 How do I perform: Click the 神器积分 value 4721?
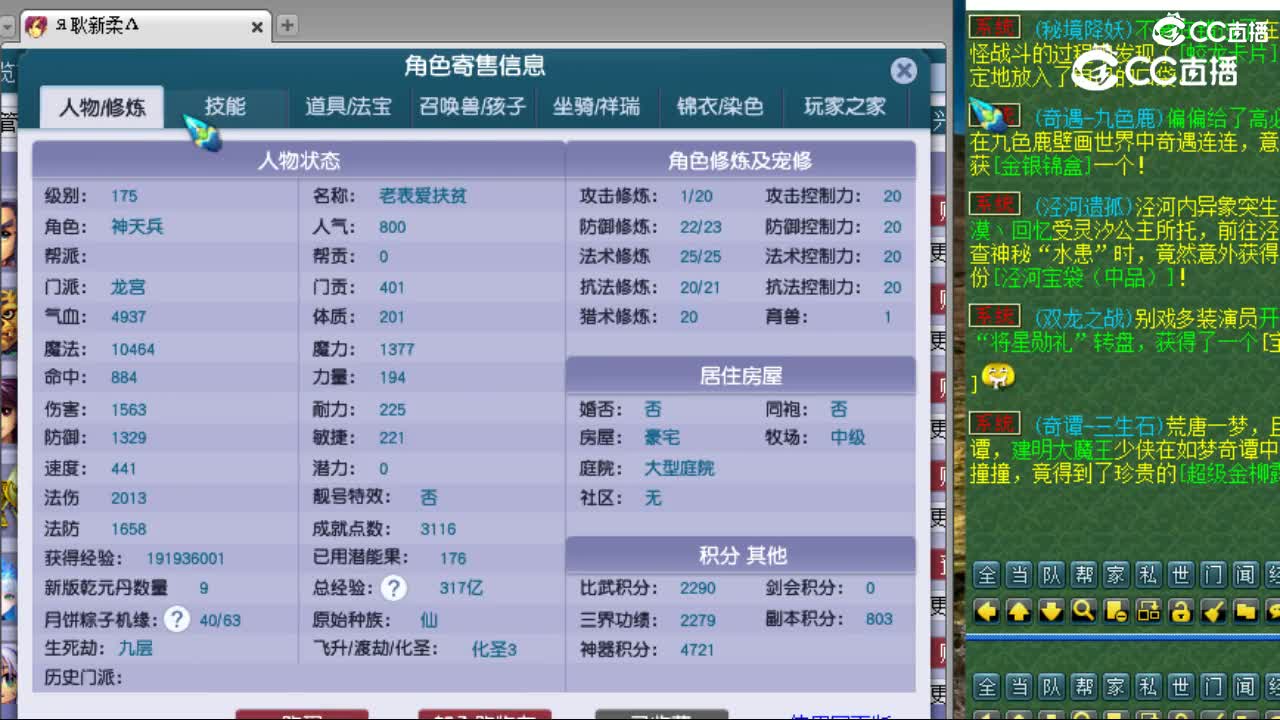pos(697,650)
